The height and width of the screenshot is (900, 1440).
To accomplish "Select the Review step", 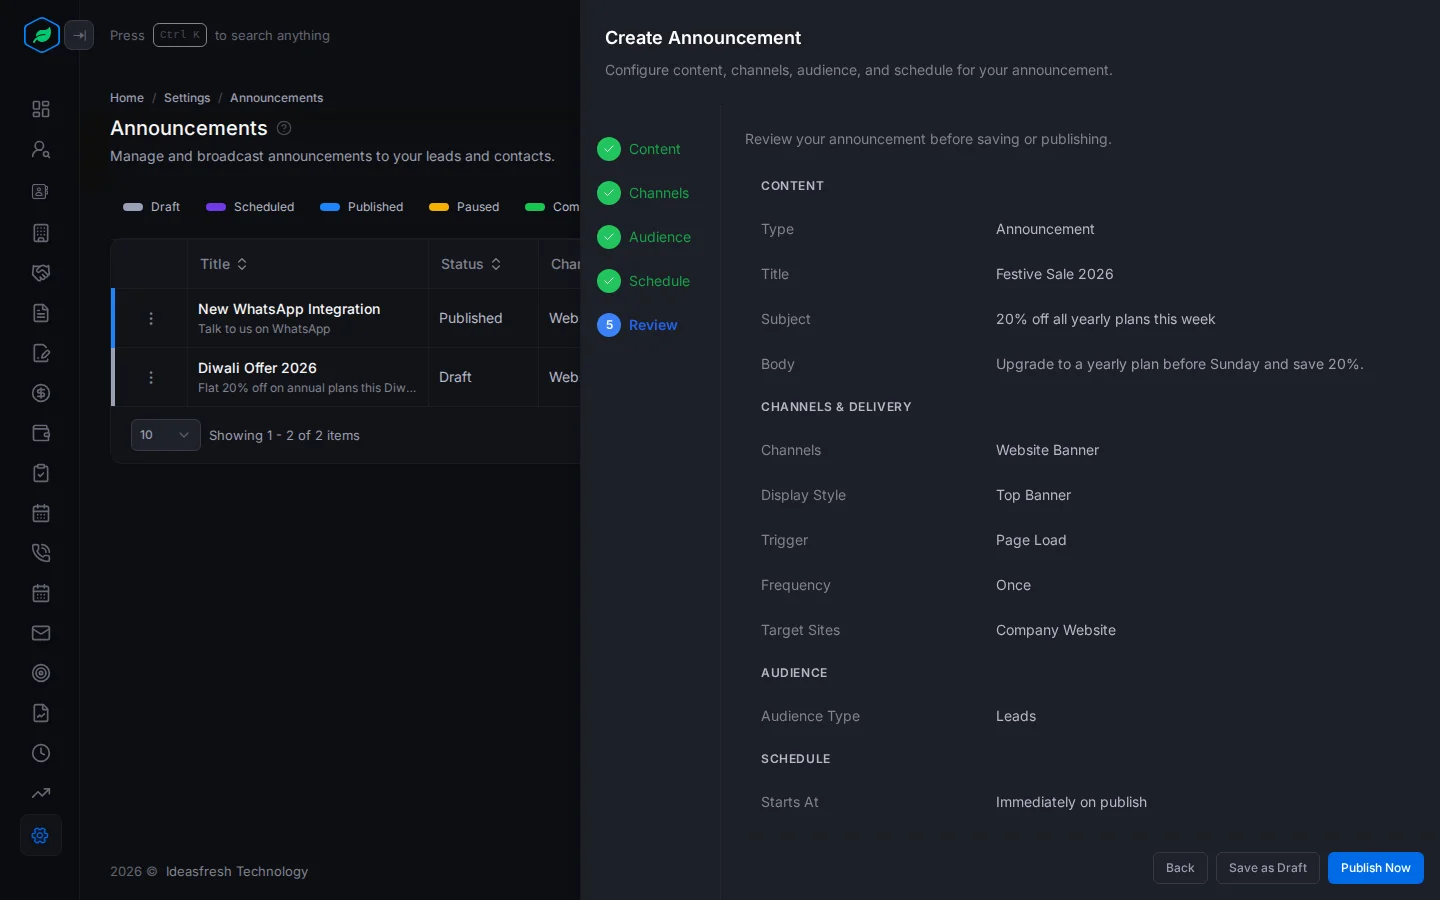I will 638,325.
